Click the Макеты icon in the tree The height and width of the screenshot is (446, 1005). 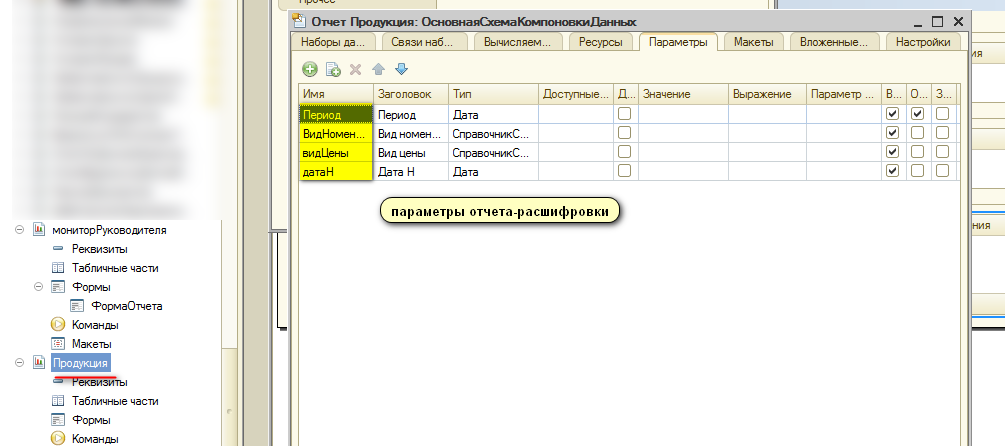(58, 343)
